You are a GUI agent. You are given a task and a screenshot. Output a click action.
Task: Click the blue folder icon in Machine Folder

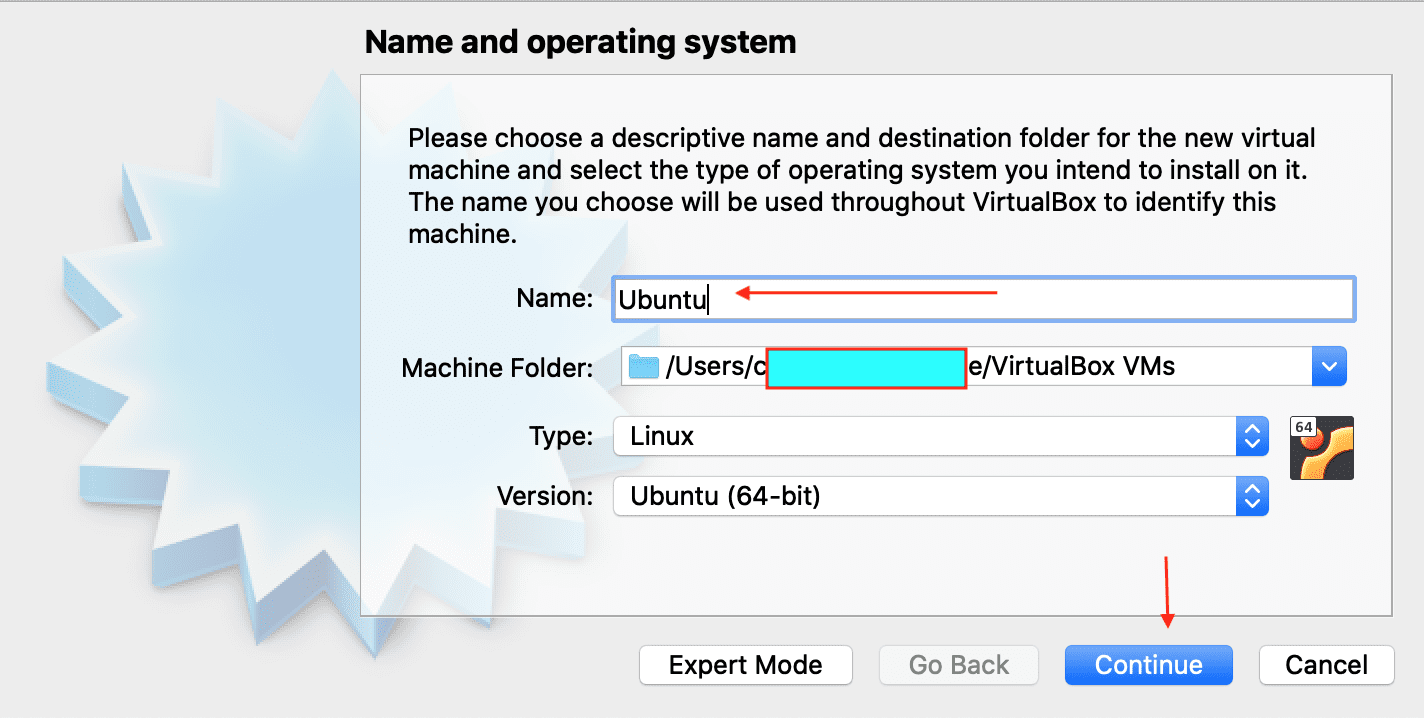click(643, 367)
